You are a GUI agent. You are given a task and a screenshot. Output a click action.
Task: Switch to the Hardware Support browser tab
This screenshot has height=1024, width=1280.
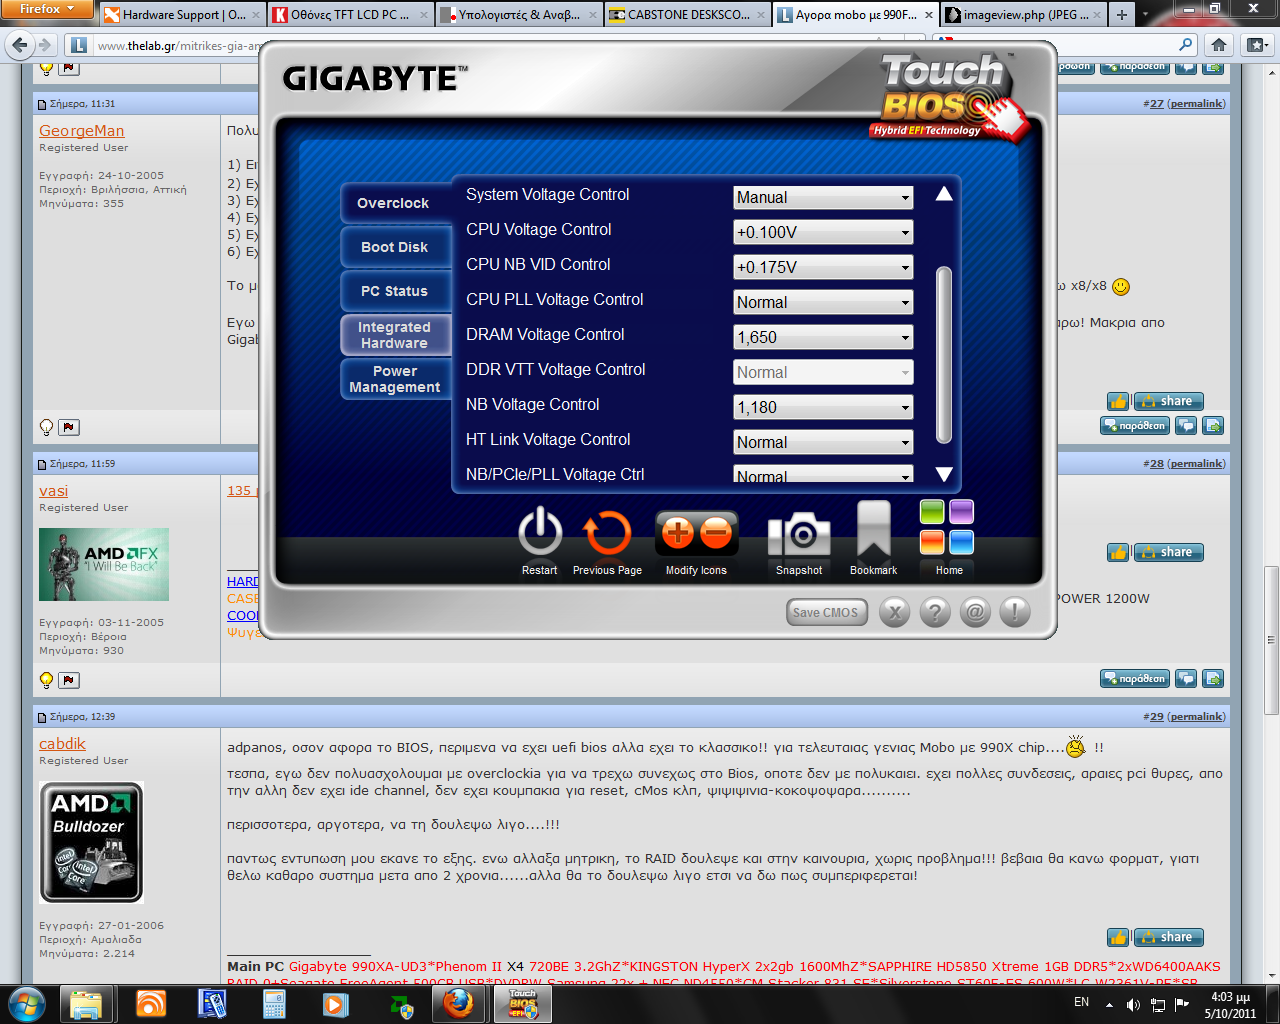181,15
